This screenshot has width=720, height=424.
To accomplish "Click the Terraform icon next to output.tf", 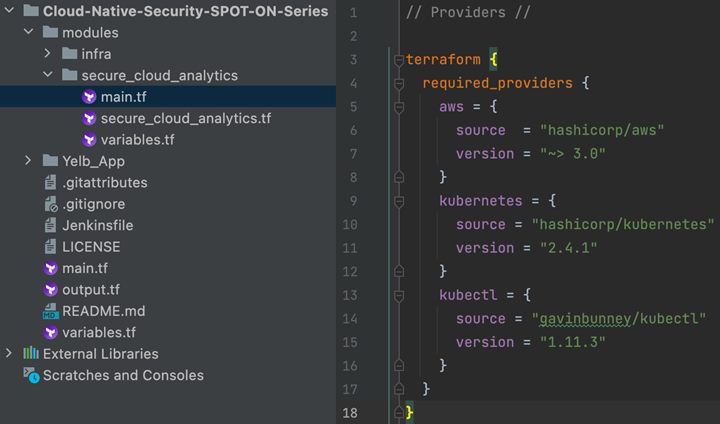I will pos(51,289).
